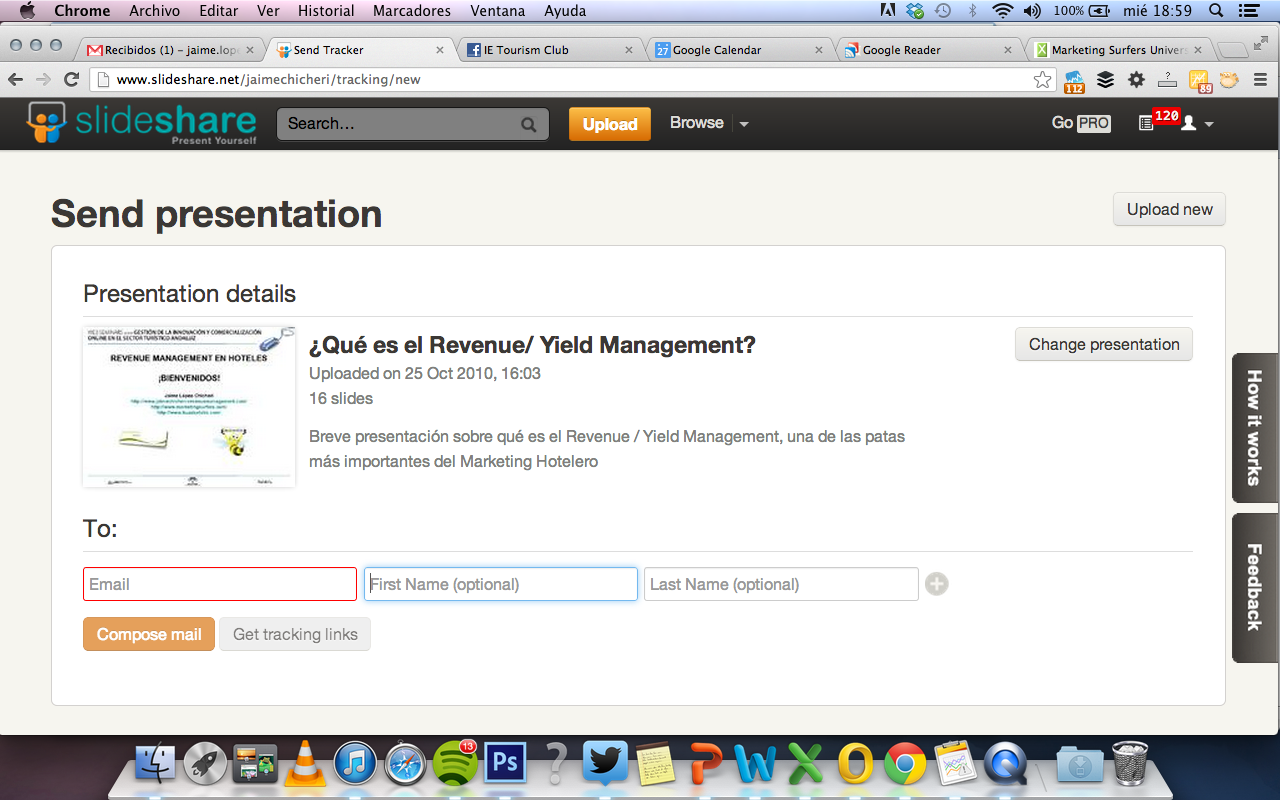The width and height of the screenshot is (1280, 800).
Task: Open QuickTime Player from dock
Action: pyautogui.click(x=1005, y=765)
